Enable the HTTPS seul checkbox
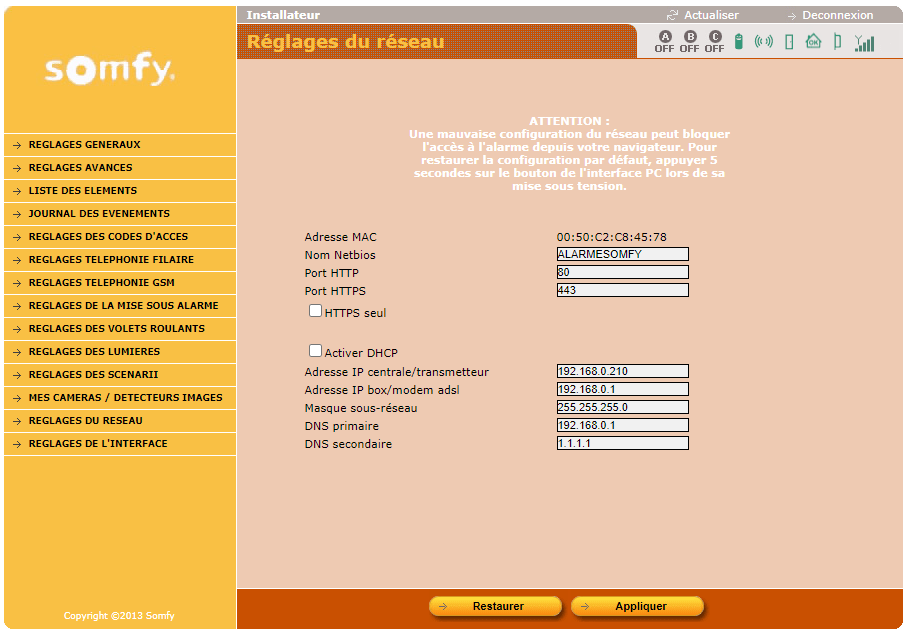The width and height of the screenshot is (910, 638). coord(315,311)
